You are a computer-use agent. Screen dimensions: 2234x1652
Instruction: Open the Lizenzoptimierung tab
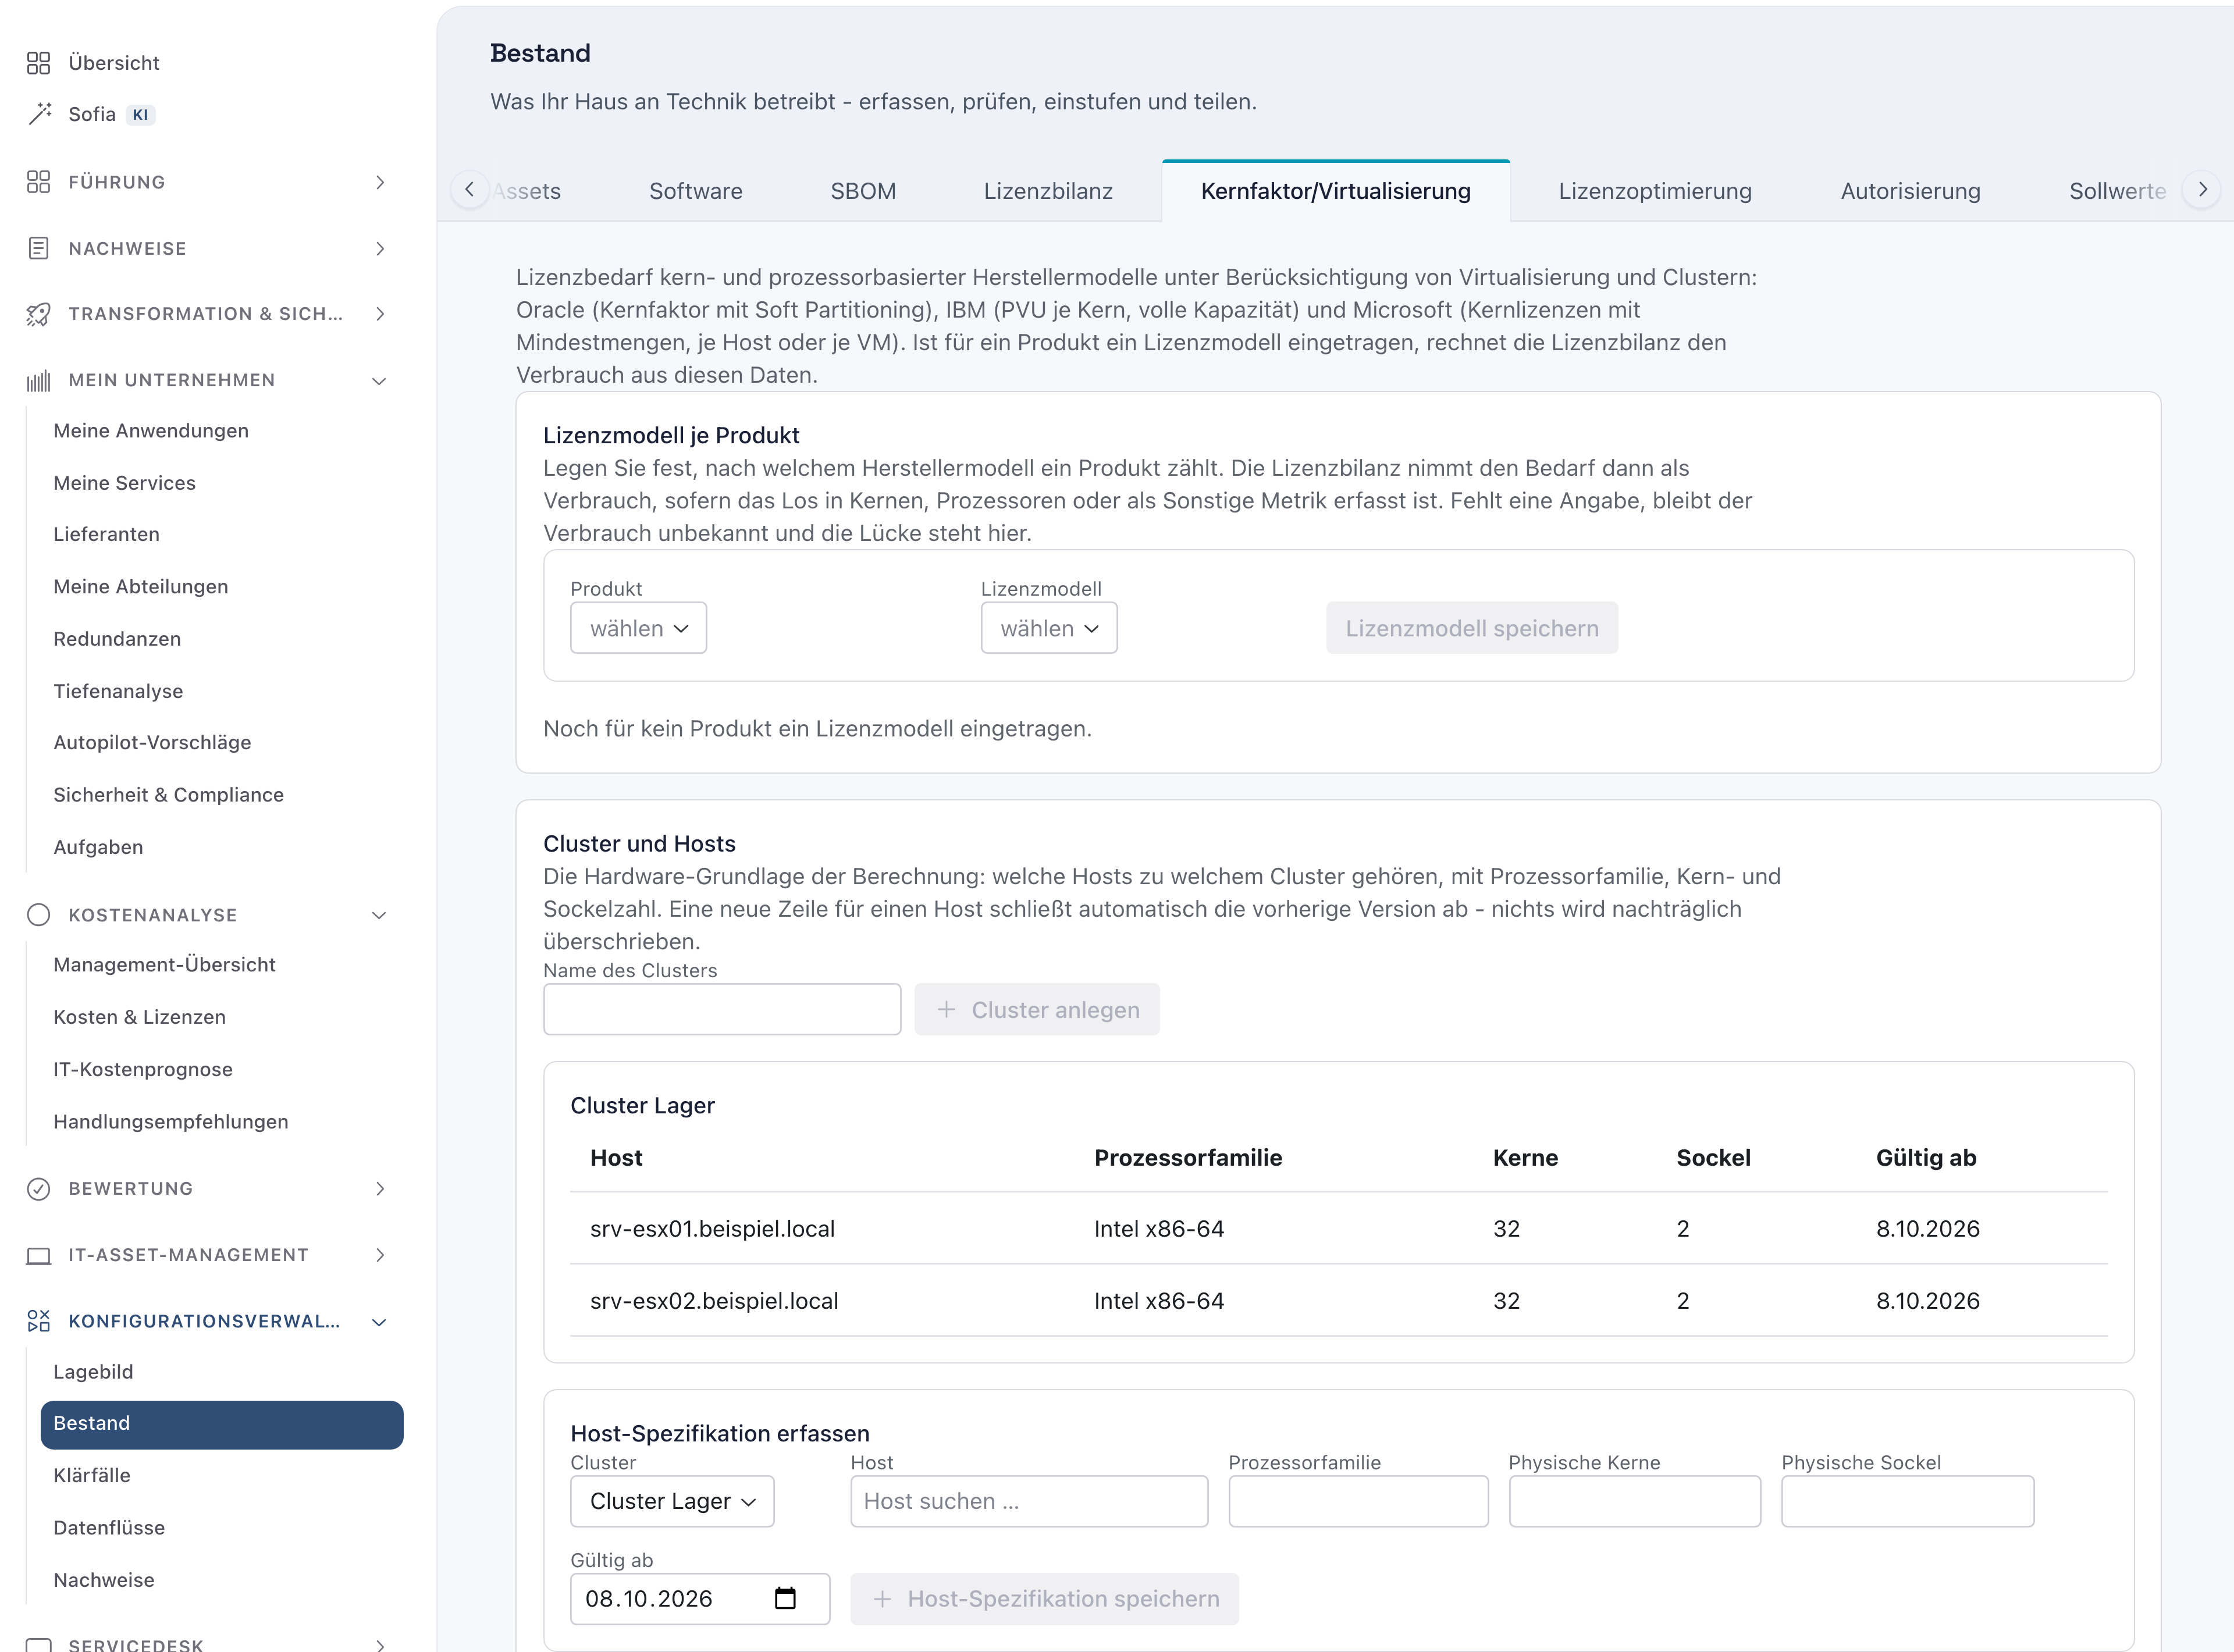pyautogui.click(x=1655, y=191)
